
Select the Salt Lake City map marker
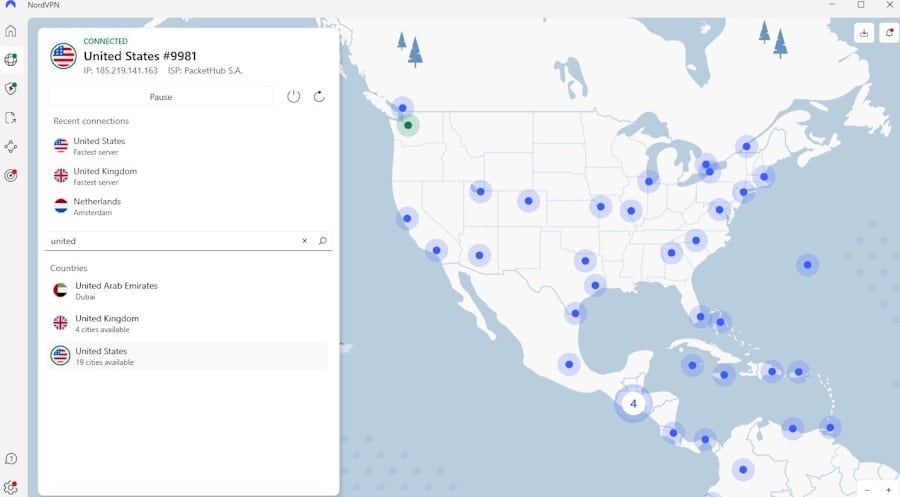480,191
